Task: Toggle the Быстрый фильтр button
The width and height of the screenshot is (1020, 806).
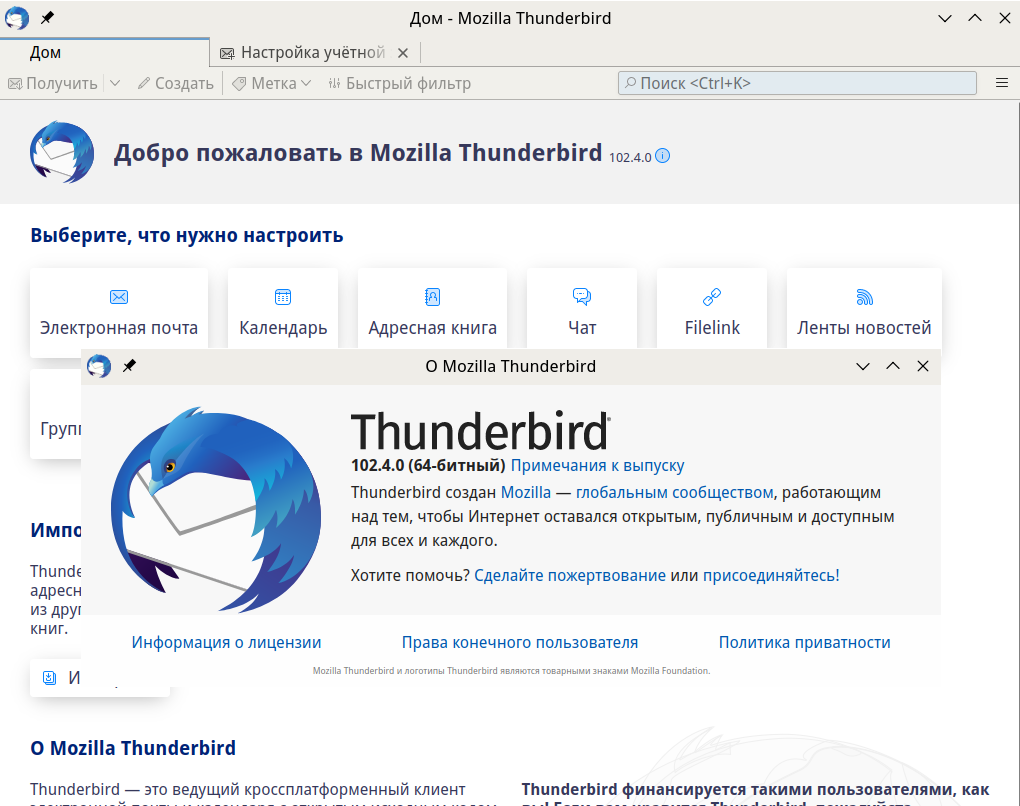Action: 399,83
